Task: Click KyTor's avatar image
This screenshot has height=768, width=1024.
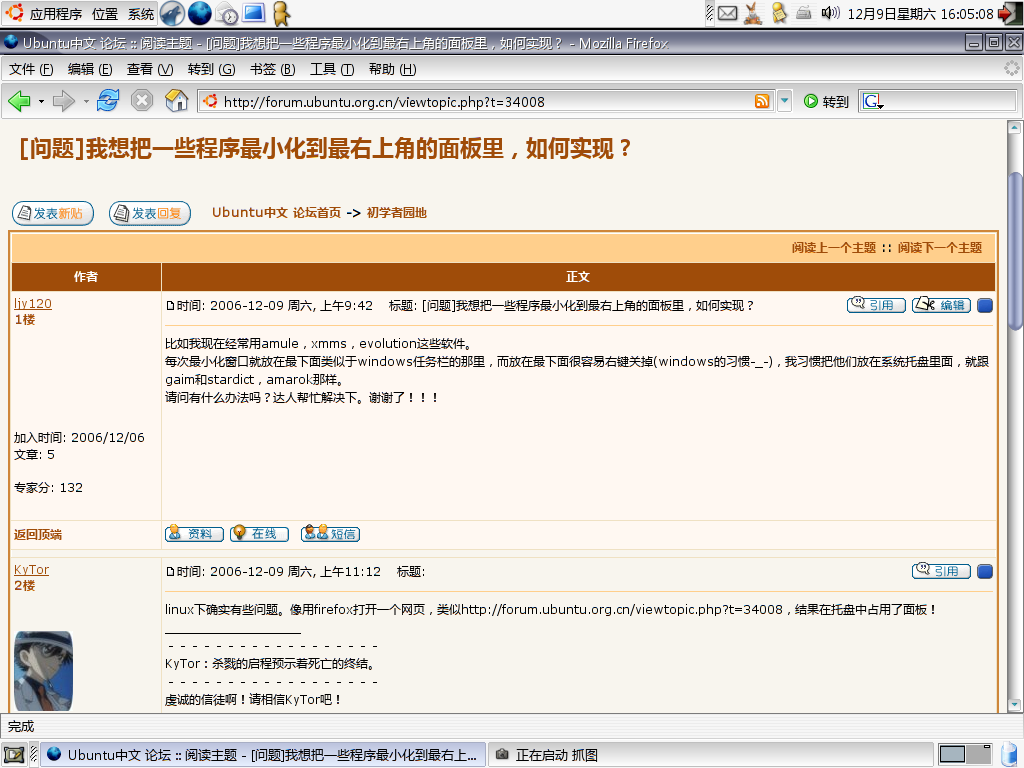Action: [43, 671]
